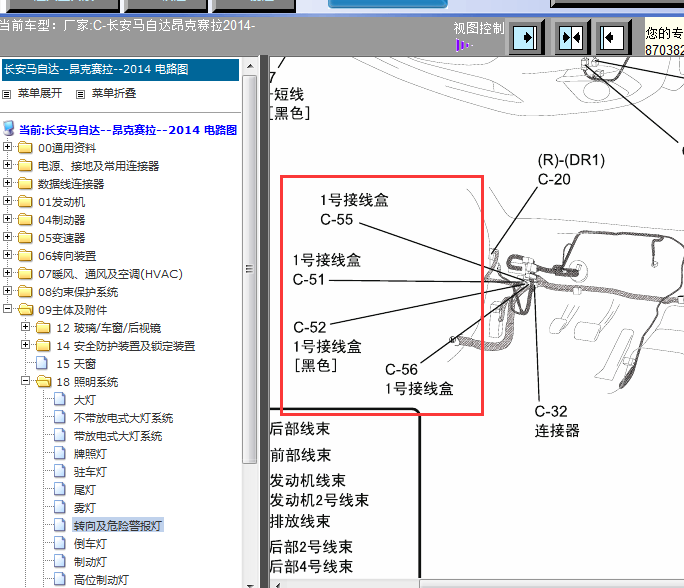Click the document icon beside 驻车灯
684x588 pixels.
tap(59, 471)
